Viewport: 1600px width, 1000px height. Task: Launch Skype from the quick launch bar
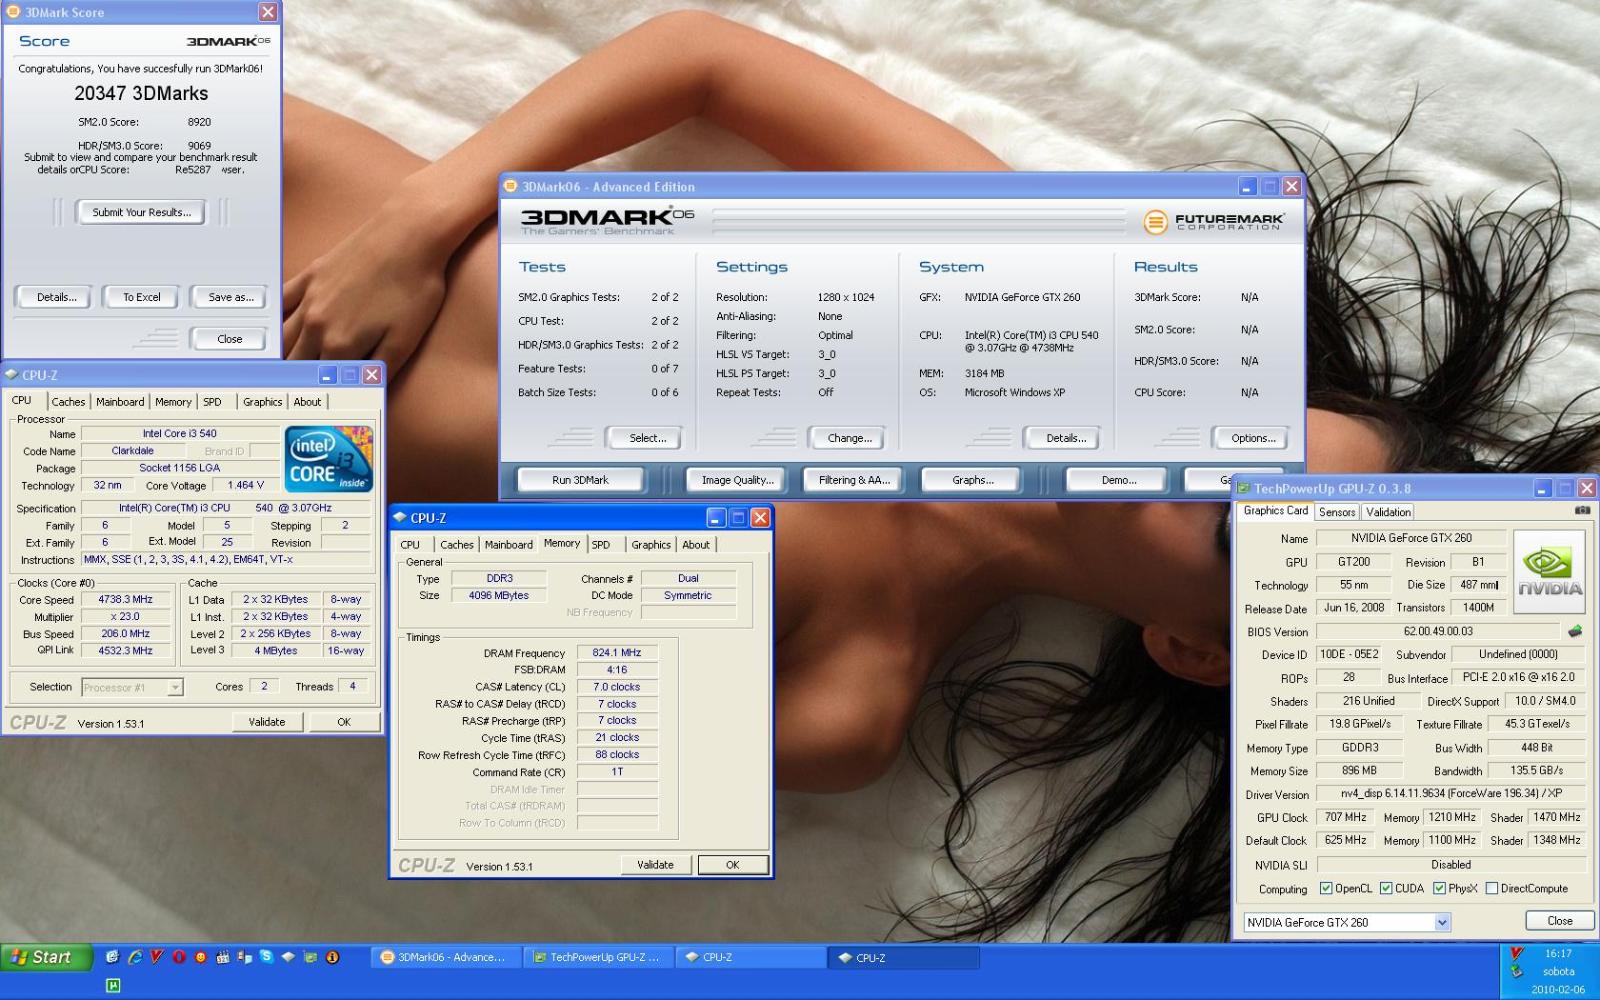[266, 957]
